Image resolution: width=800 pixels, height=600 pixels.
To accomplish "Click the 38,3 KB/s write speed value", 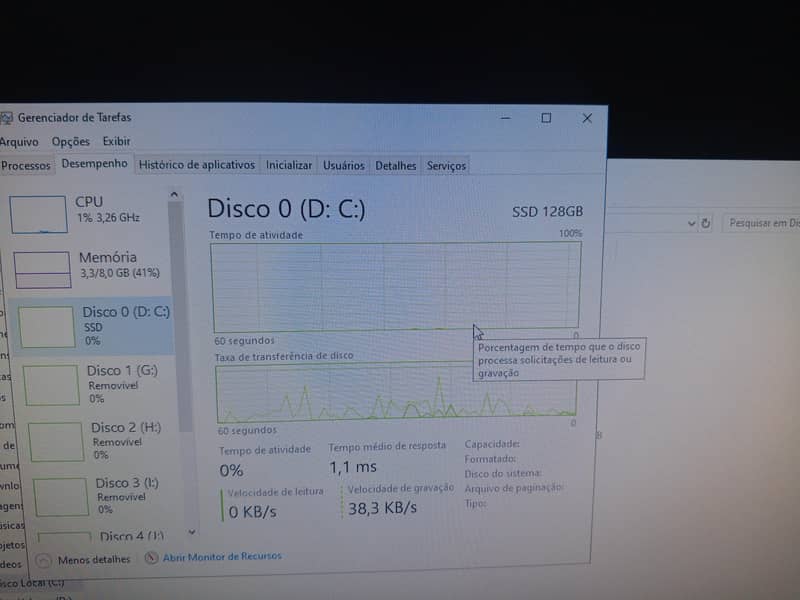I will [x=382, y=508].
